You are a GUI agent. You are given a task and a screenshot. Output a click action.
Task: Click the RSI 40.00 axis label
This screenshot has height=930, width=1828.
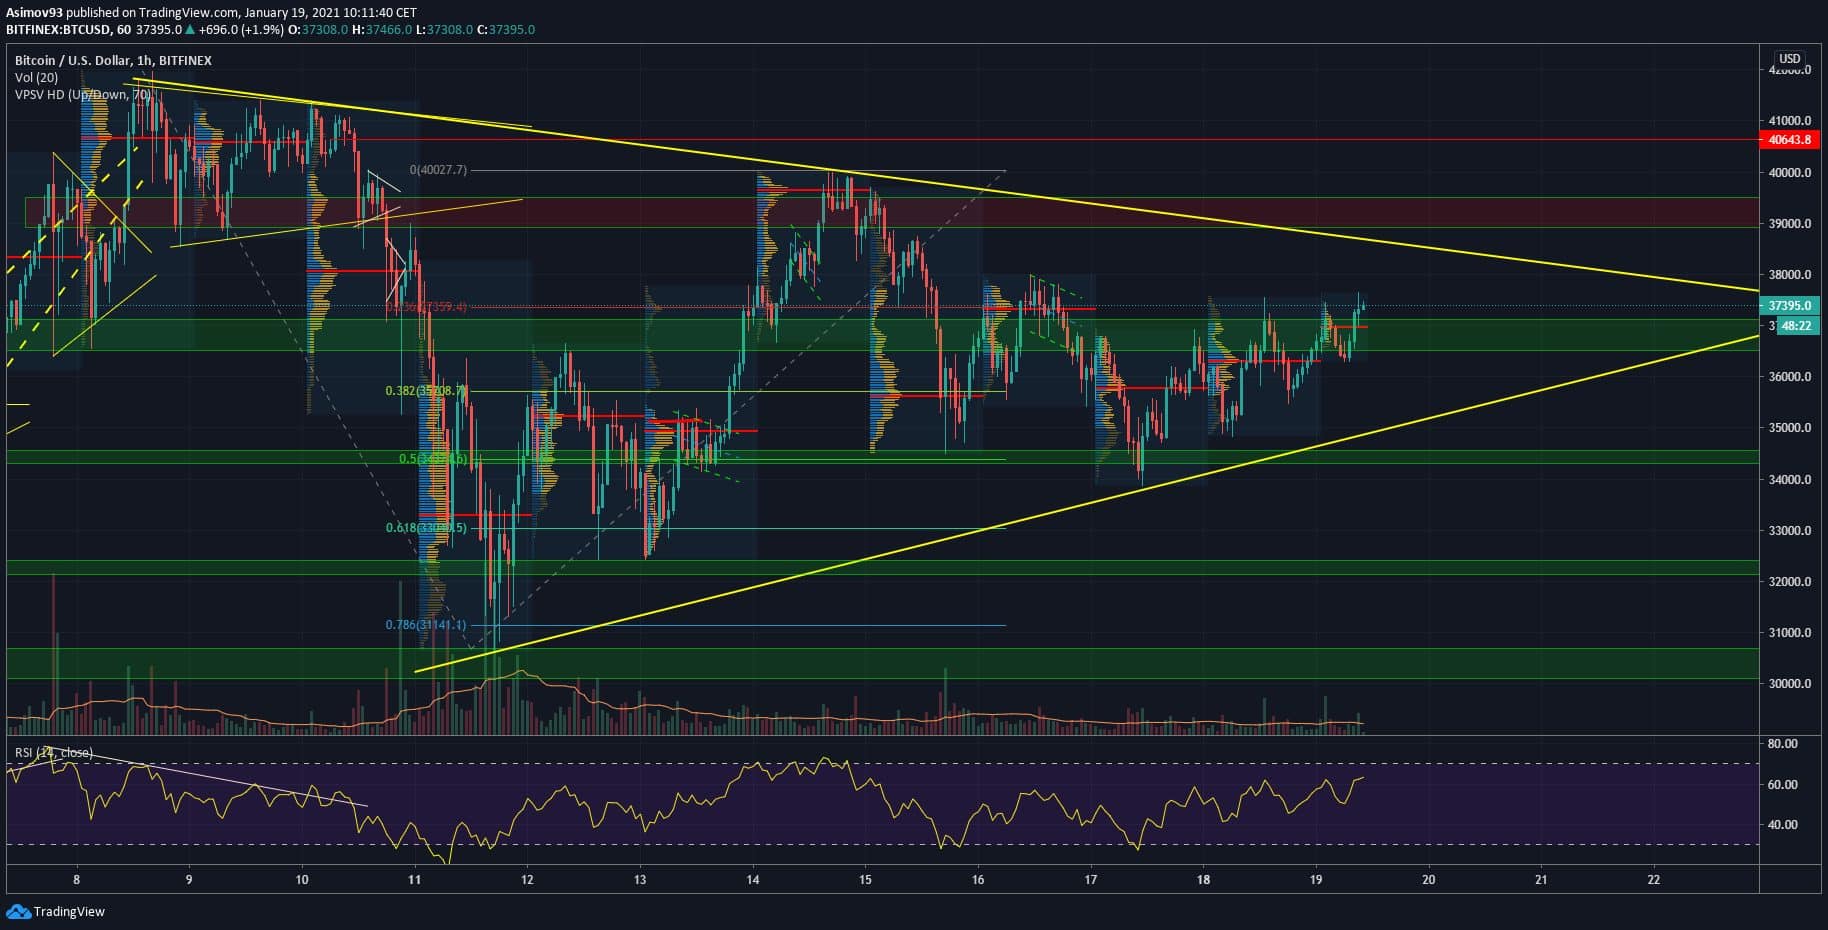point(1783,825)
